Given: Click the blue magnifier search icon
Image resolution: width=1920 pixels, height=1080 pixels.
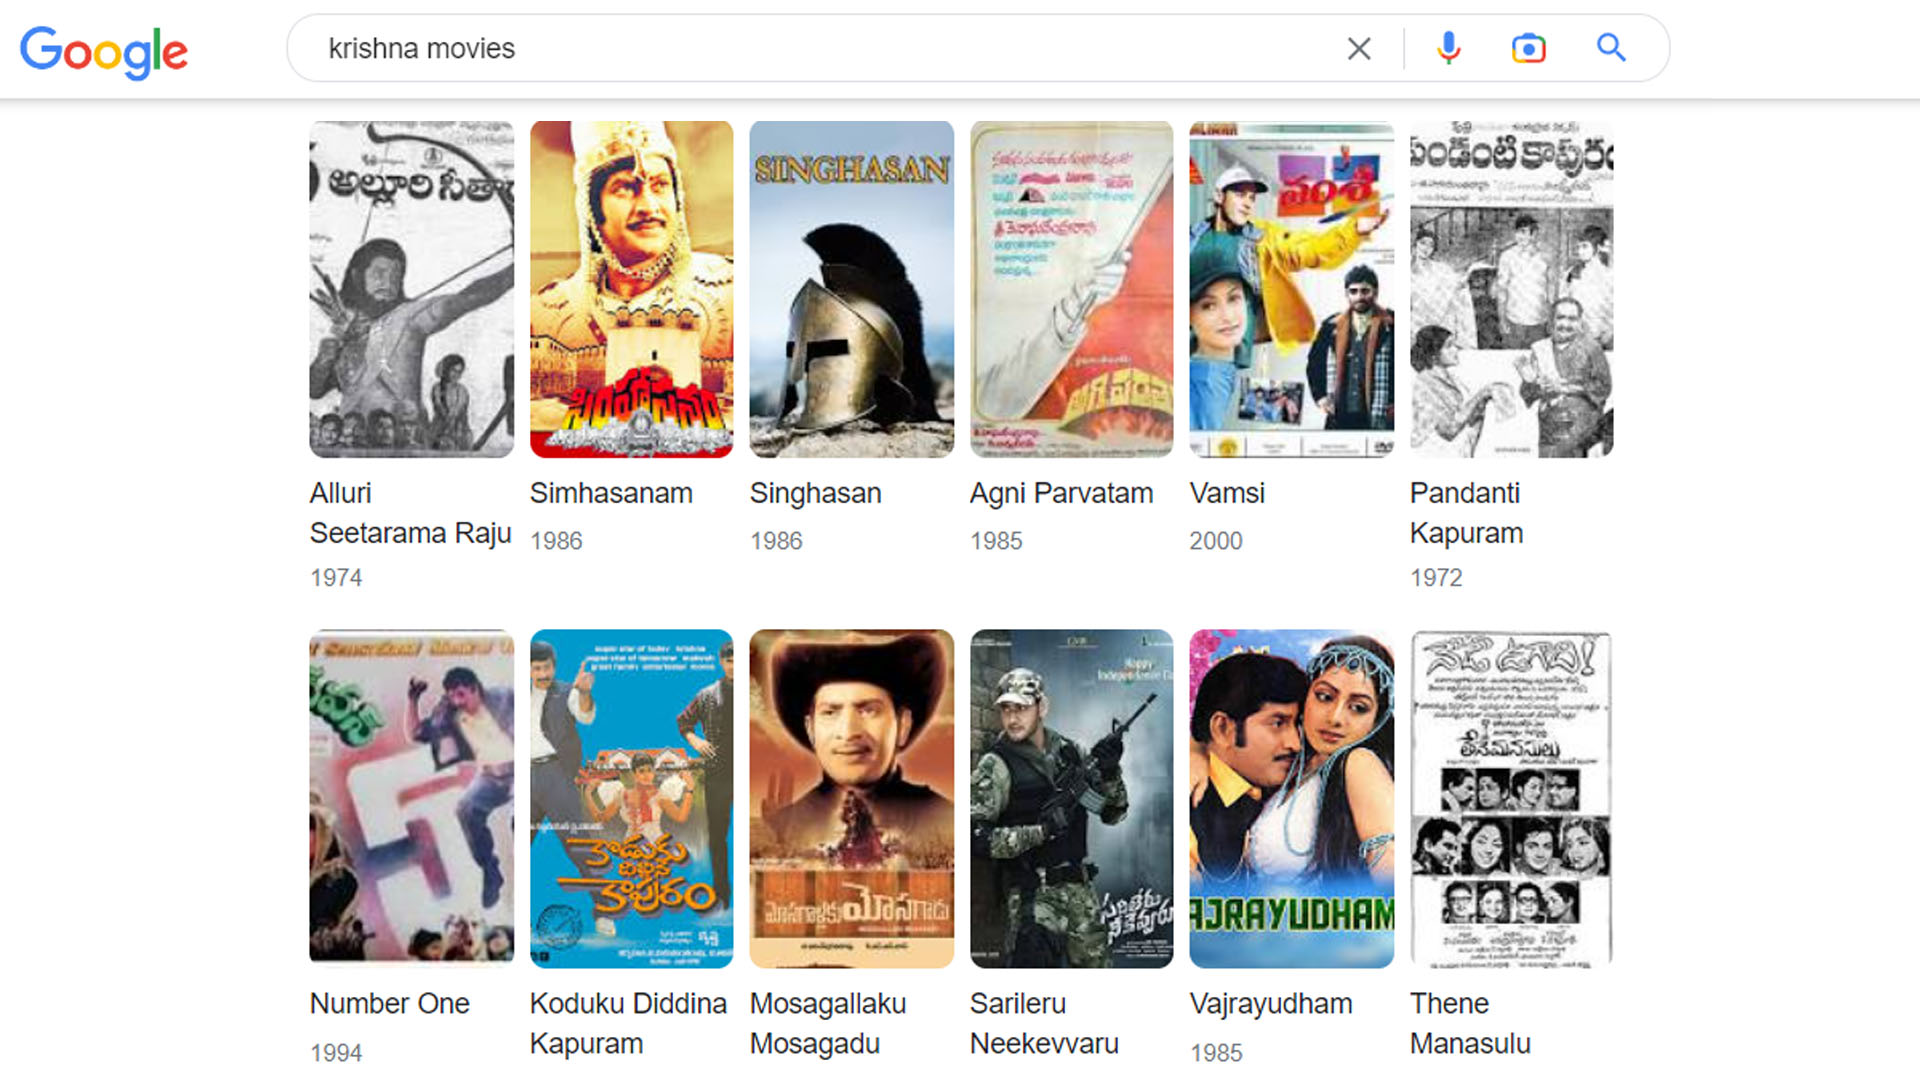Looking at the screenshot, I should pyautogui.click(x=1611, y=48).
